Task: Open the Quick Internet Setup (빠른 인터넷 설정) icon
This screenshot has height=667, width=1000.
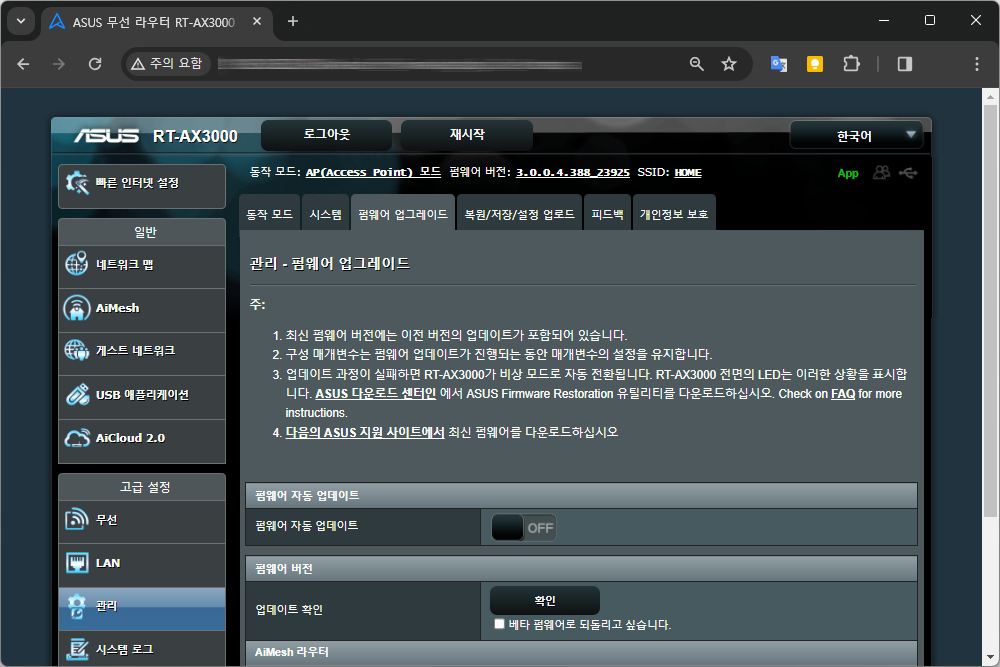Action: [78, 183]
